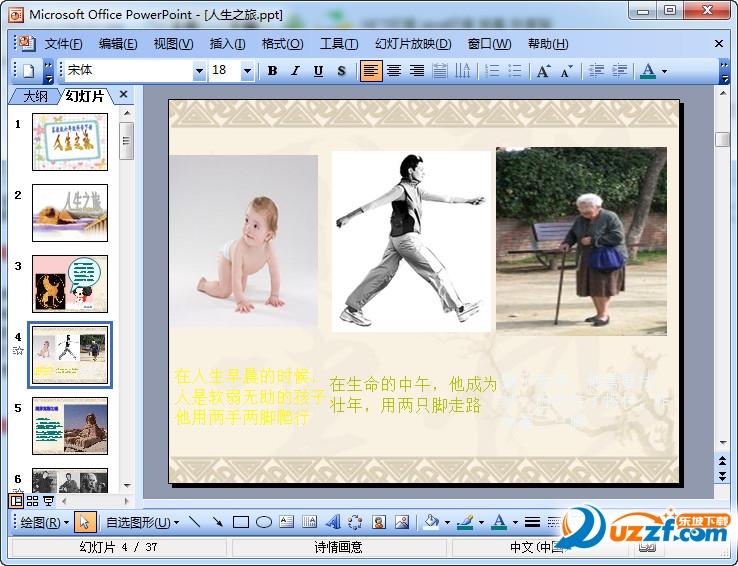738x566 pixels.
Task: Insert WordArt from the drawing toolbar
Action: coord(332,522)
